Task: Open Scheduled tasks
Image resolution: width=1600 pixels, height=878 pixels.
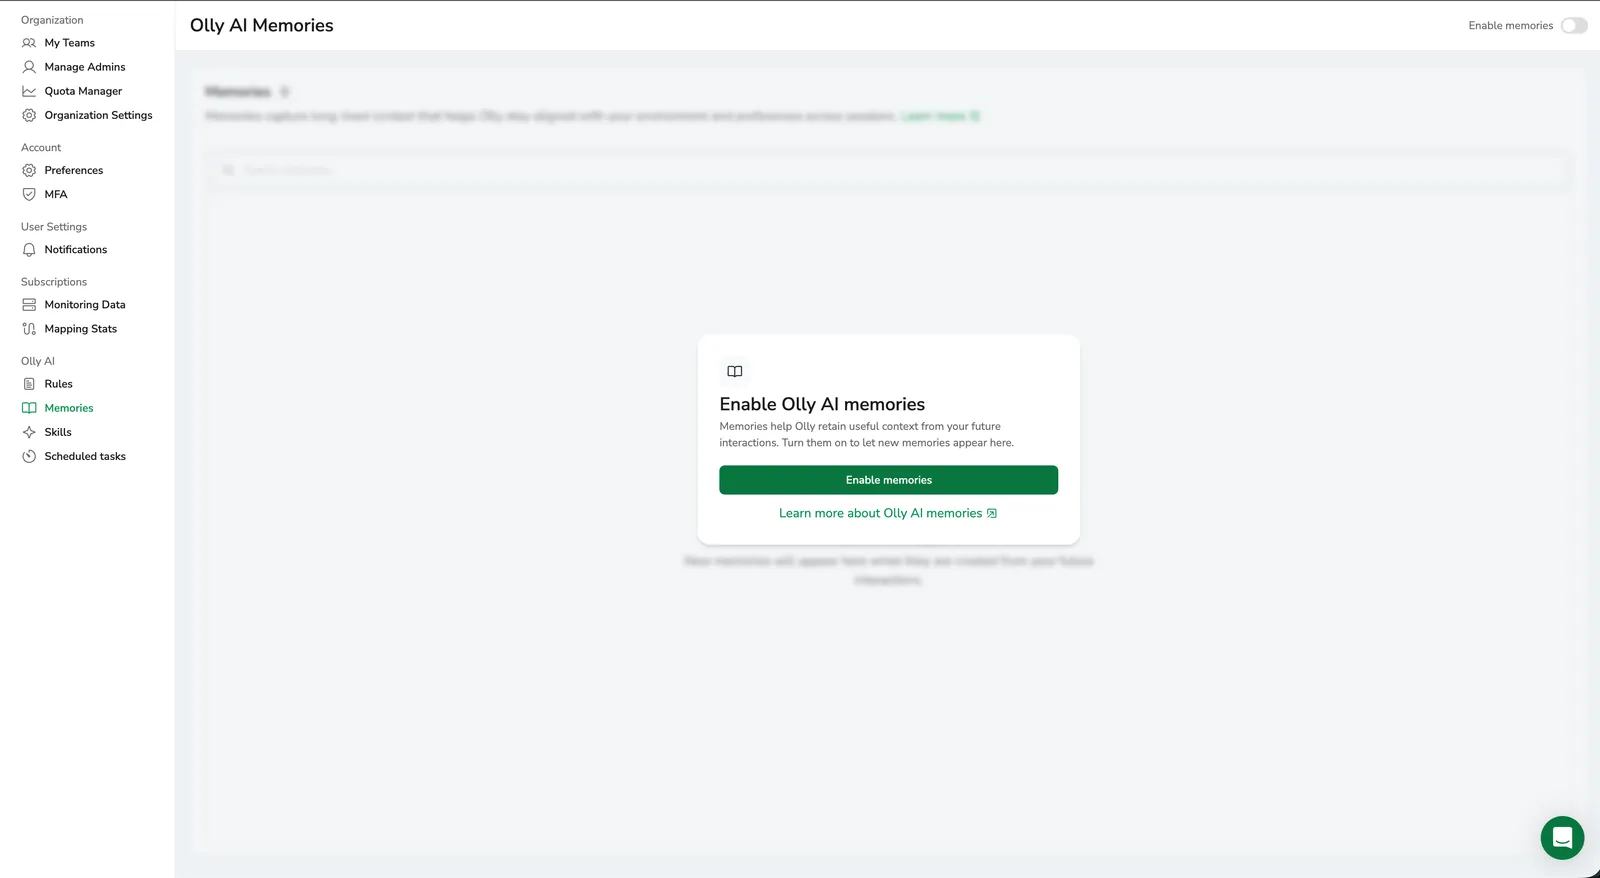Action: 85,456
